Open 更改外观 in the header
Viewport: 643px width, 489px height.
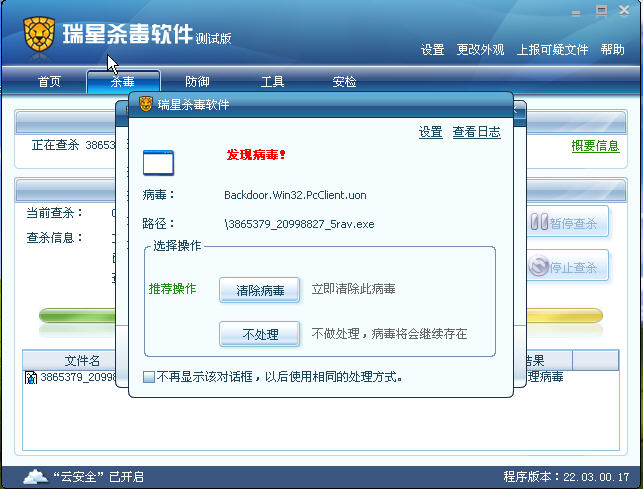(480, 50)
